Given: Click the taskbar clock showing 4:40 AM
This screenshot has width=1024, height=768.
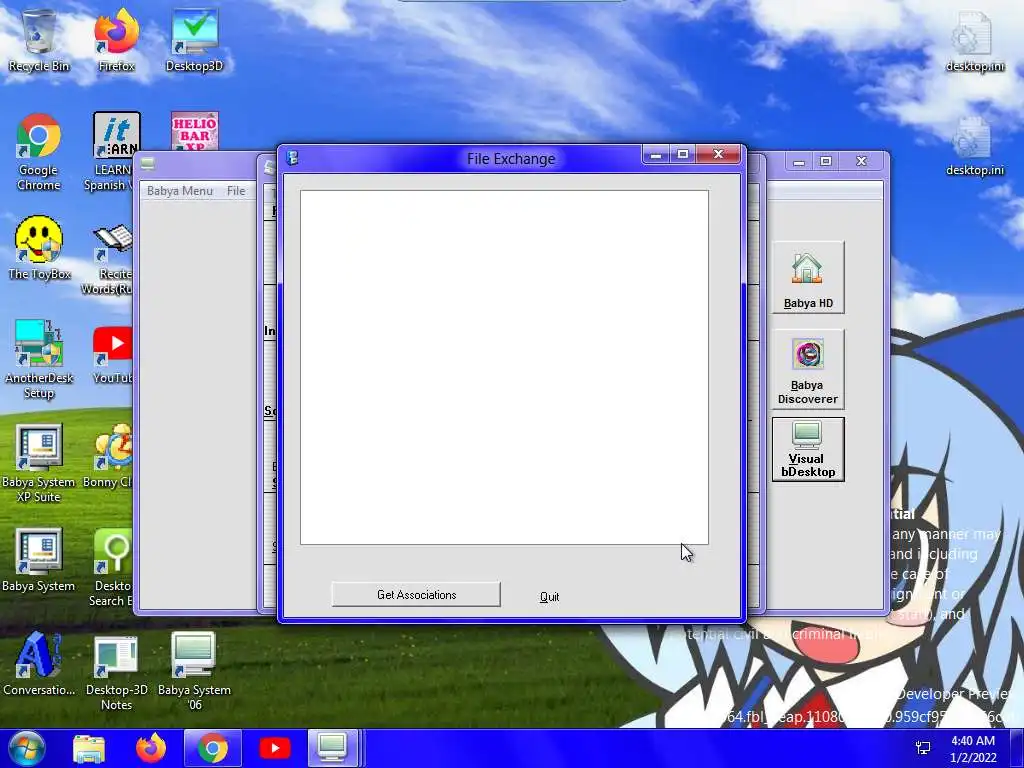Looking at the screenshot, I should [973, 748].
